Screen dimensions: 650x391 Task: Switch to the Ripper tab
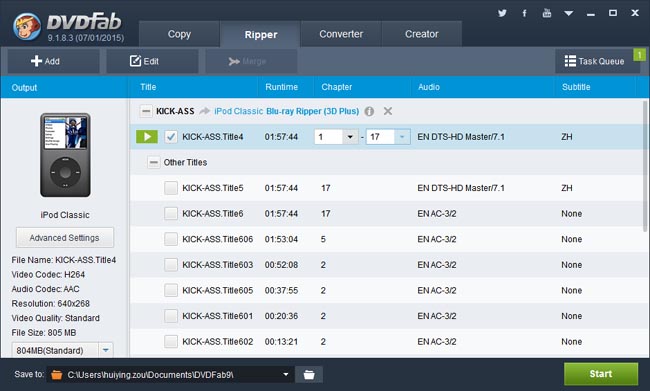coord(260,34)
